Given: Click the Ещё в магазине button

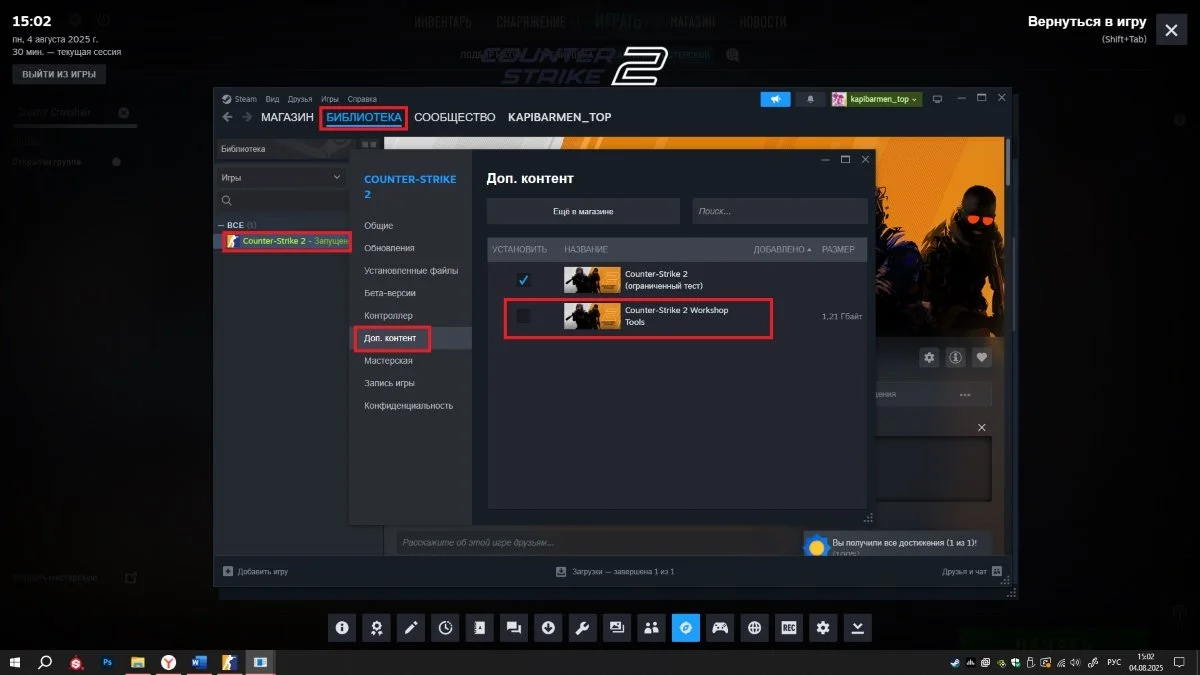Looking at the screenshot, I should [x=583, y=211].
